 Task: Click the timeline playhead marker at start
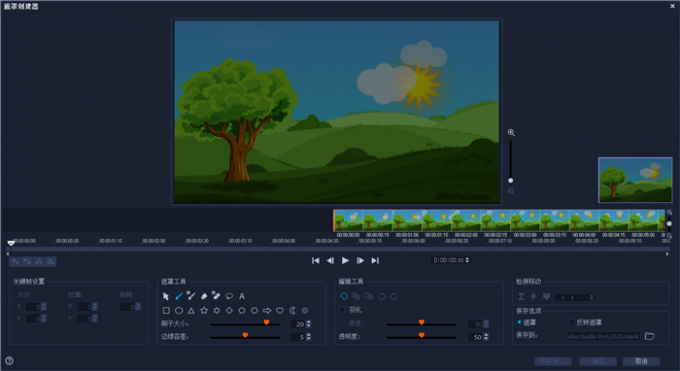coord(11,243)
